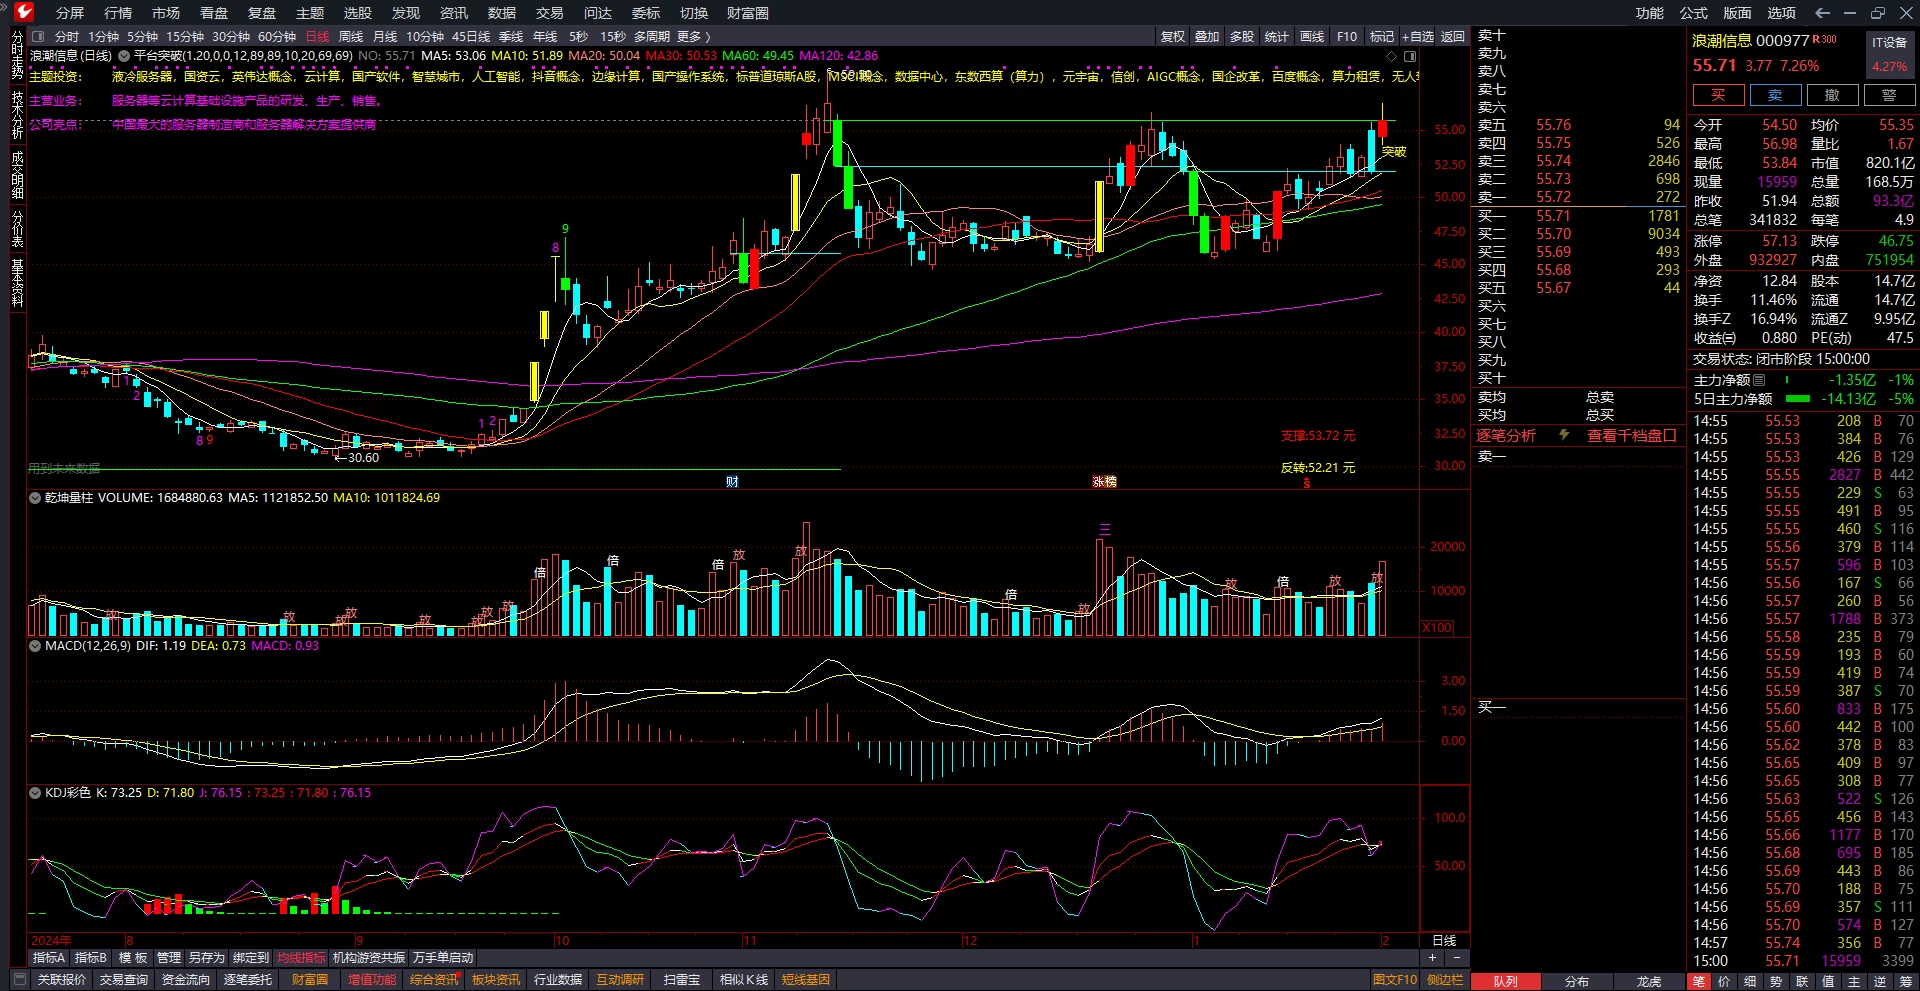Select the 逆 view tab
This screenshot has width=1920, height=991.
pyautogui.click(x=1880, y=981)
